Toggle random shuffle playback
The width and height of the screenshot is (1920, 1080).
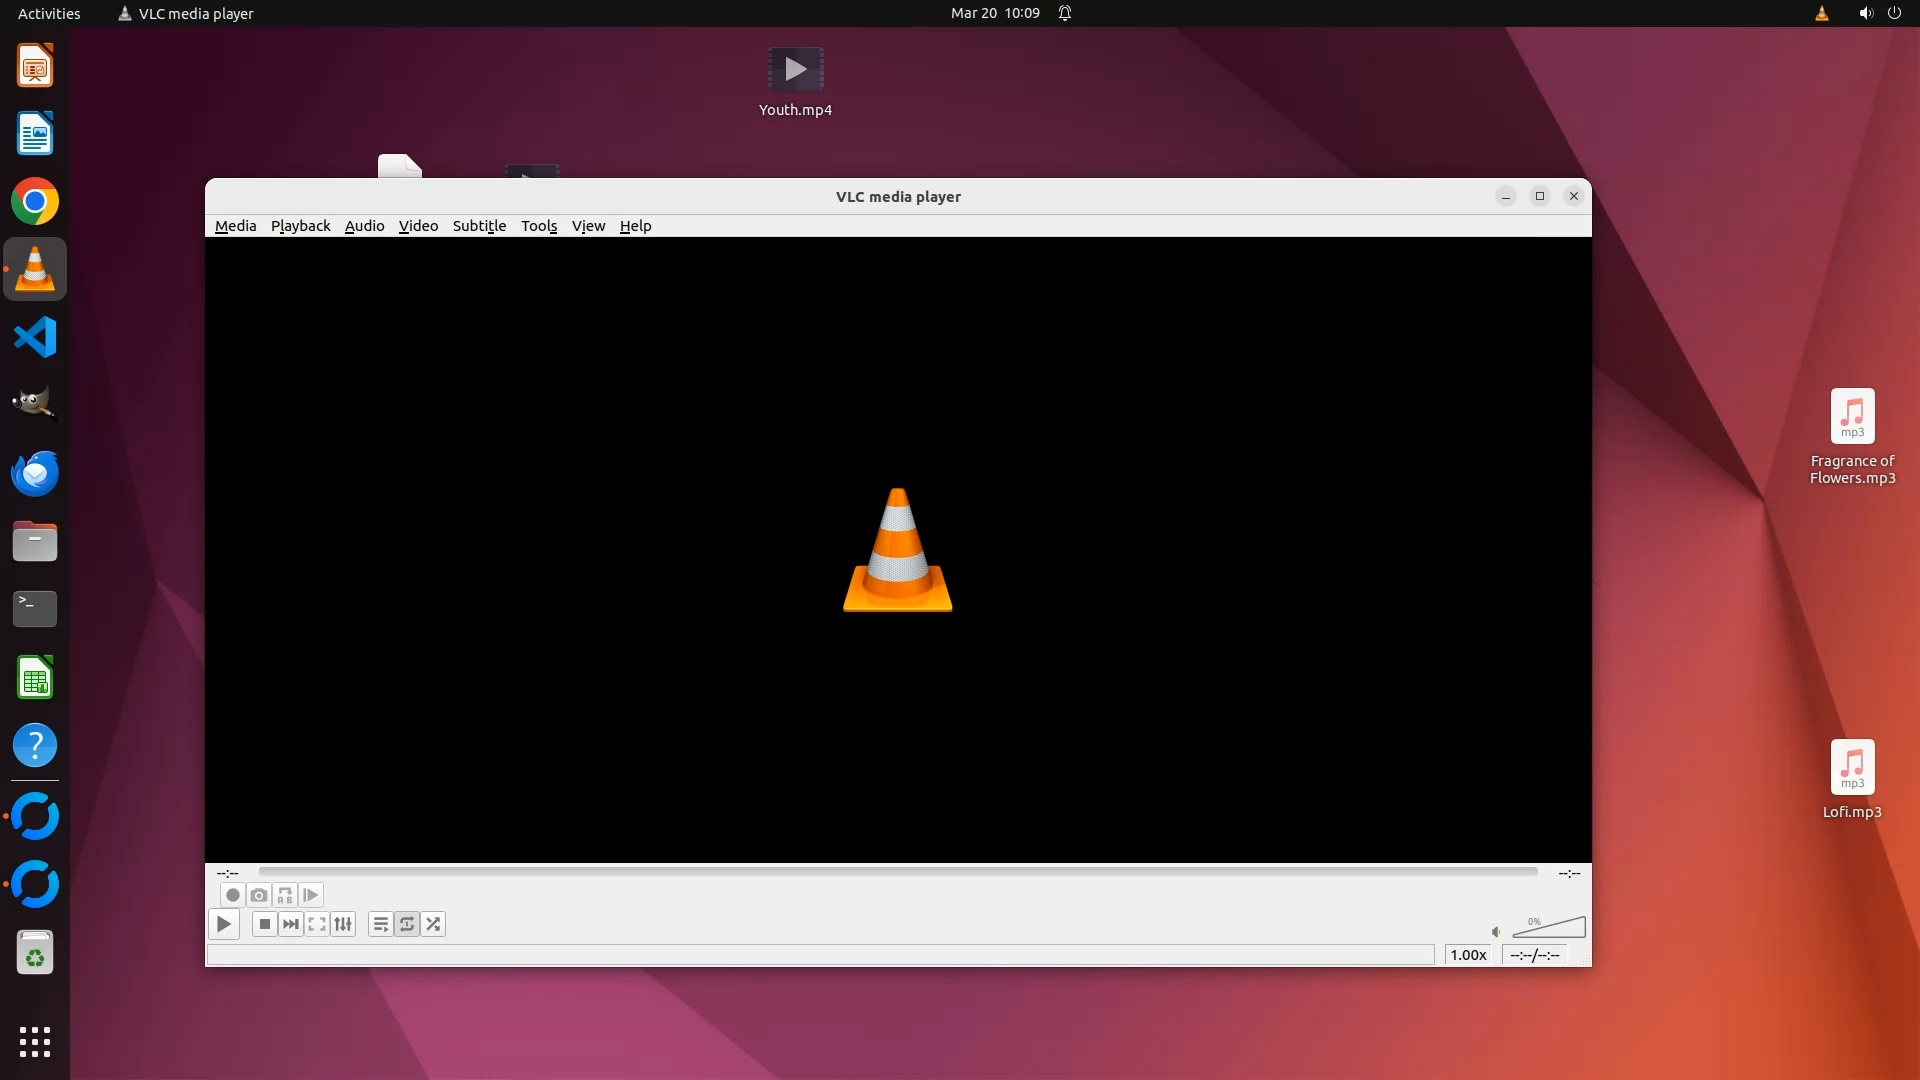(x=433, y=924)
